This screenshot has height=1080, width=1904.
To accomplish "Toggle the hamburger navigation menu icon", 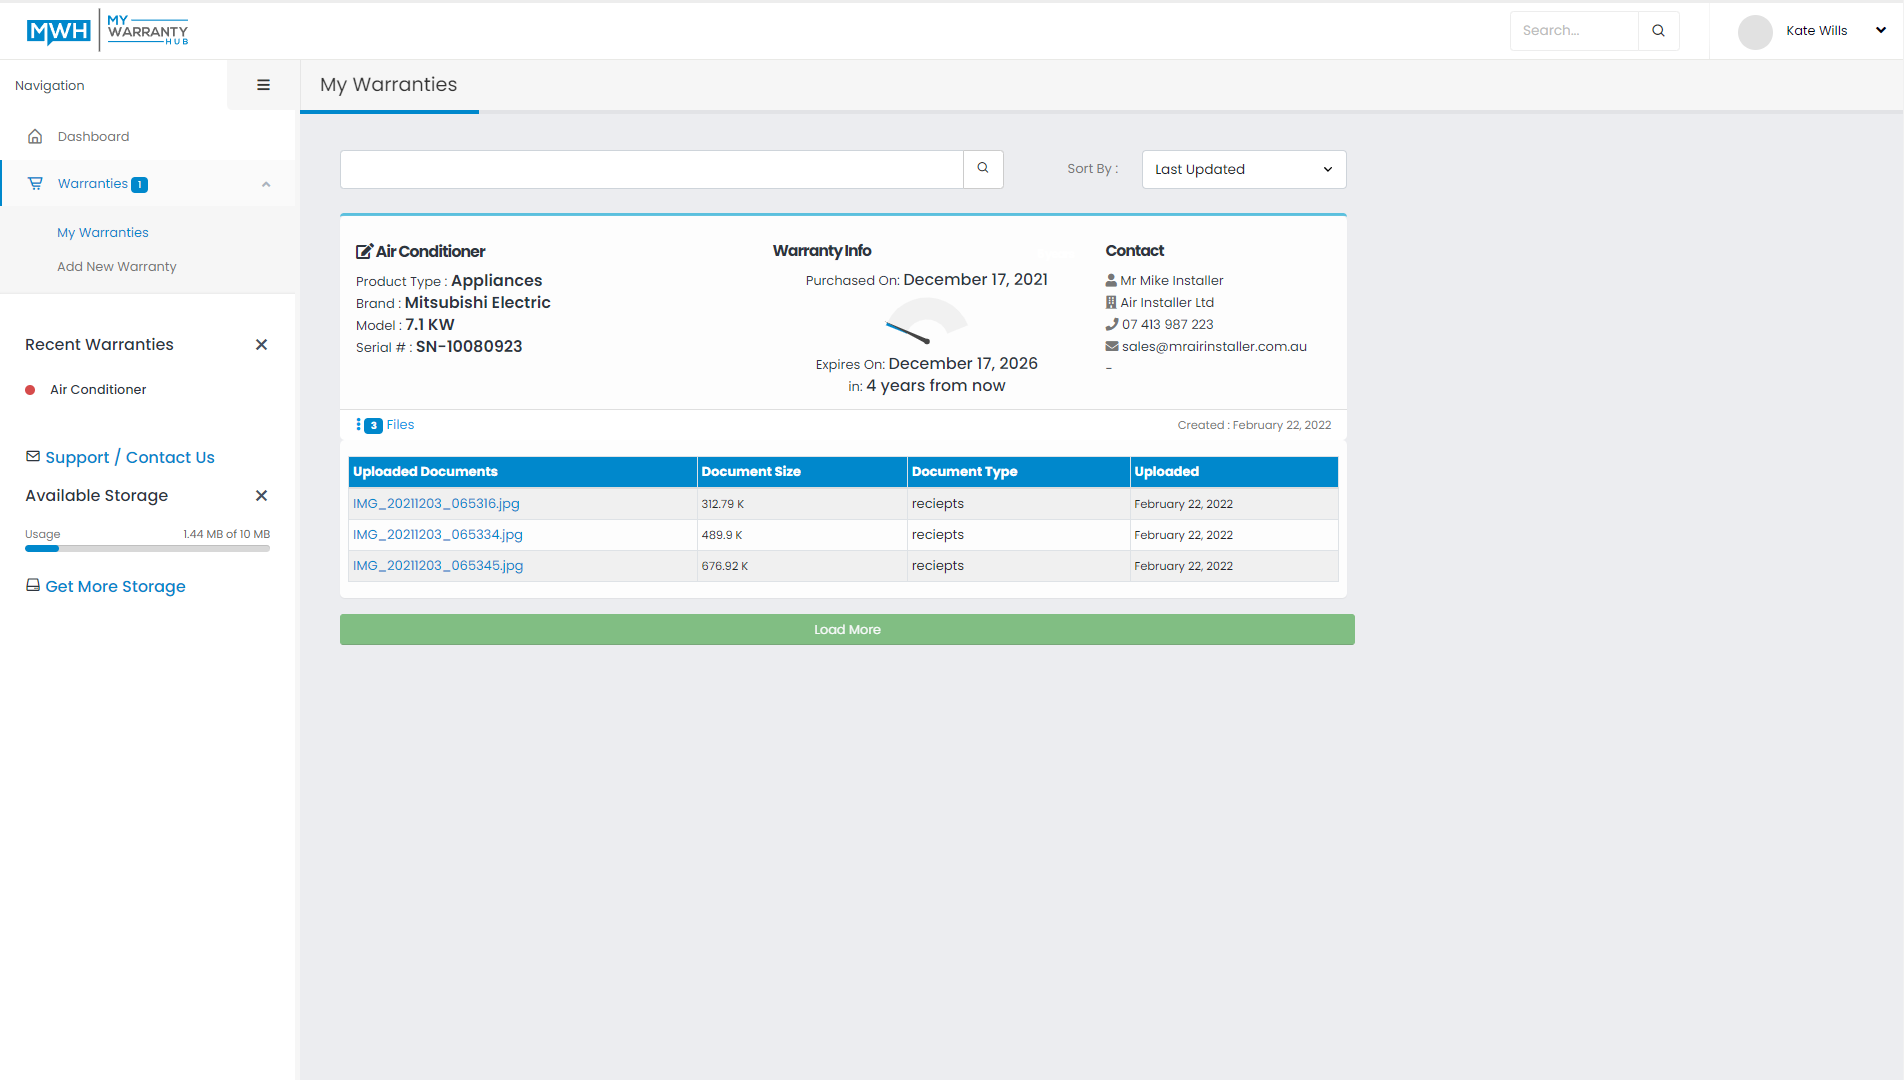I will click(263, 85).
